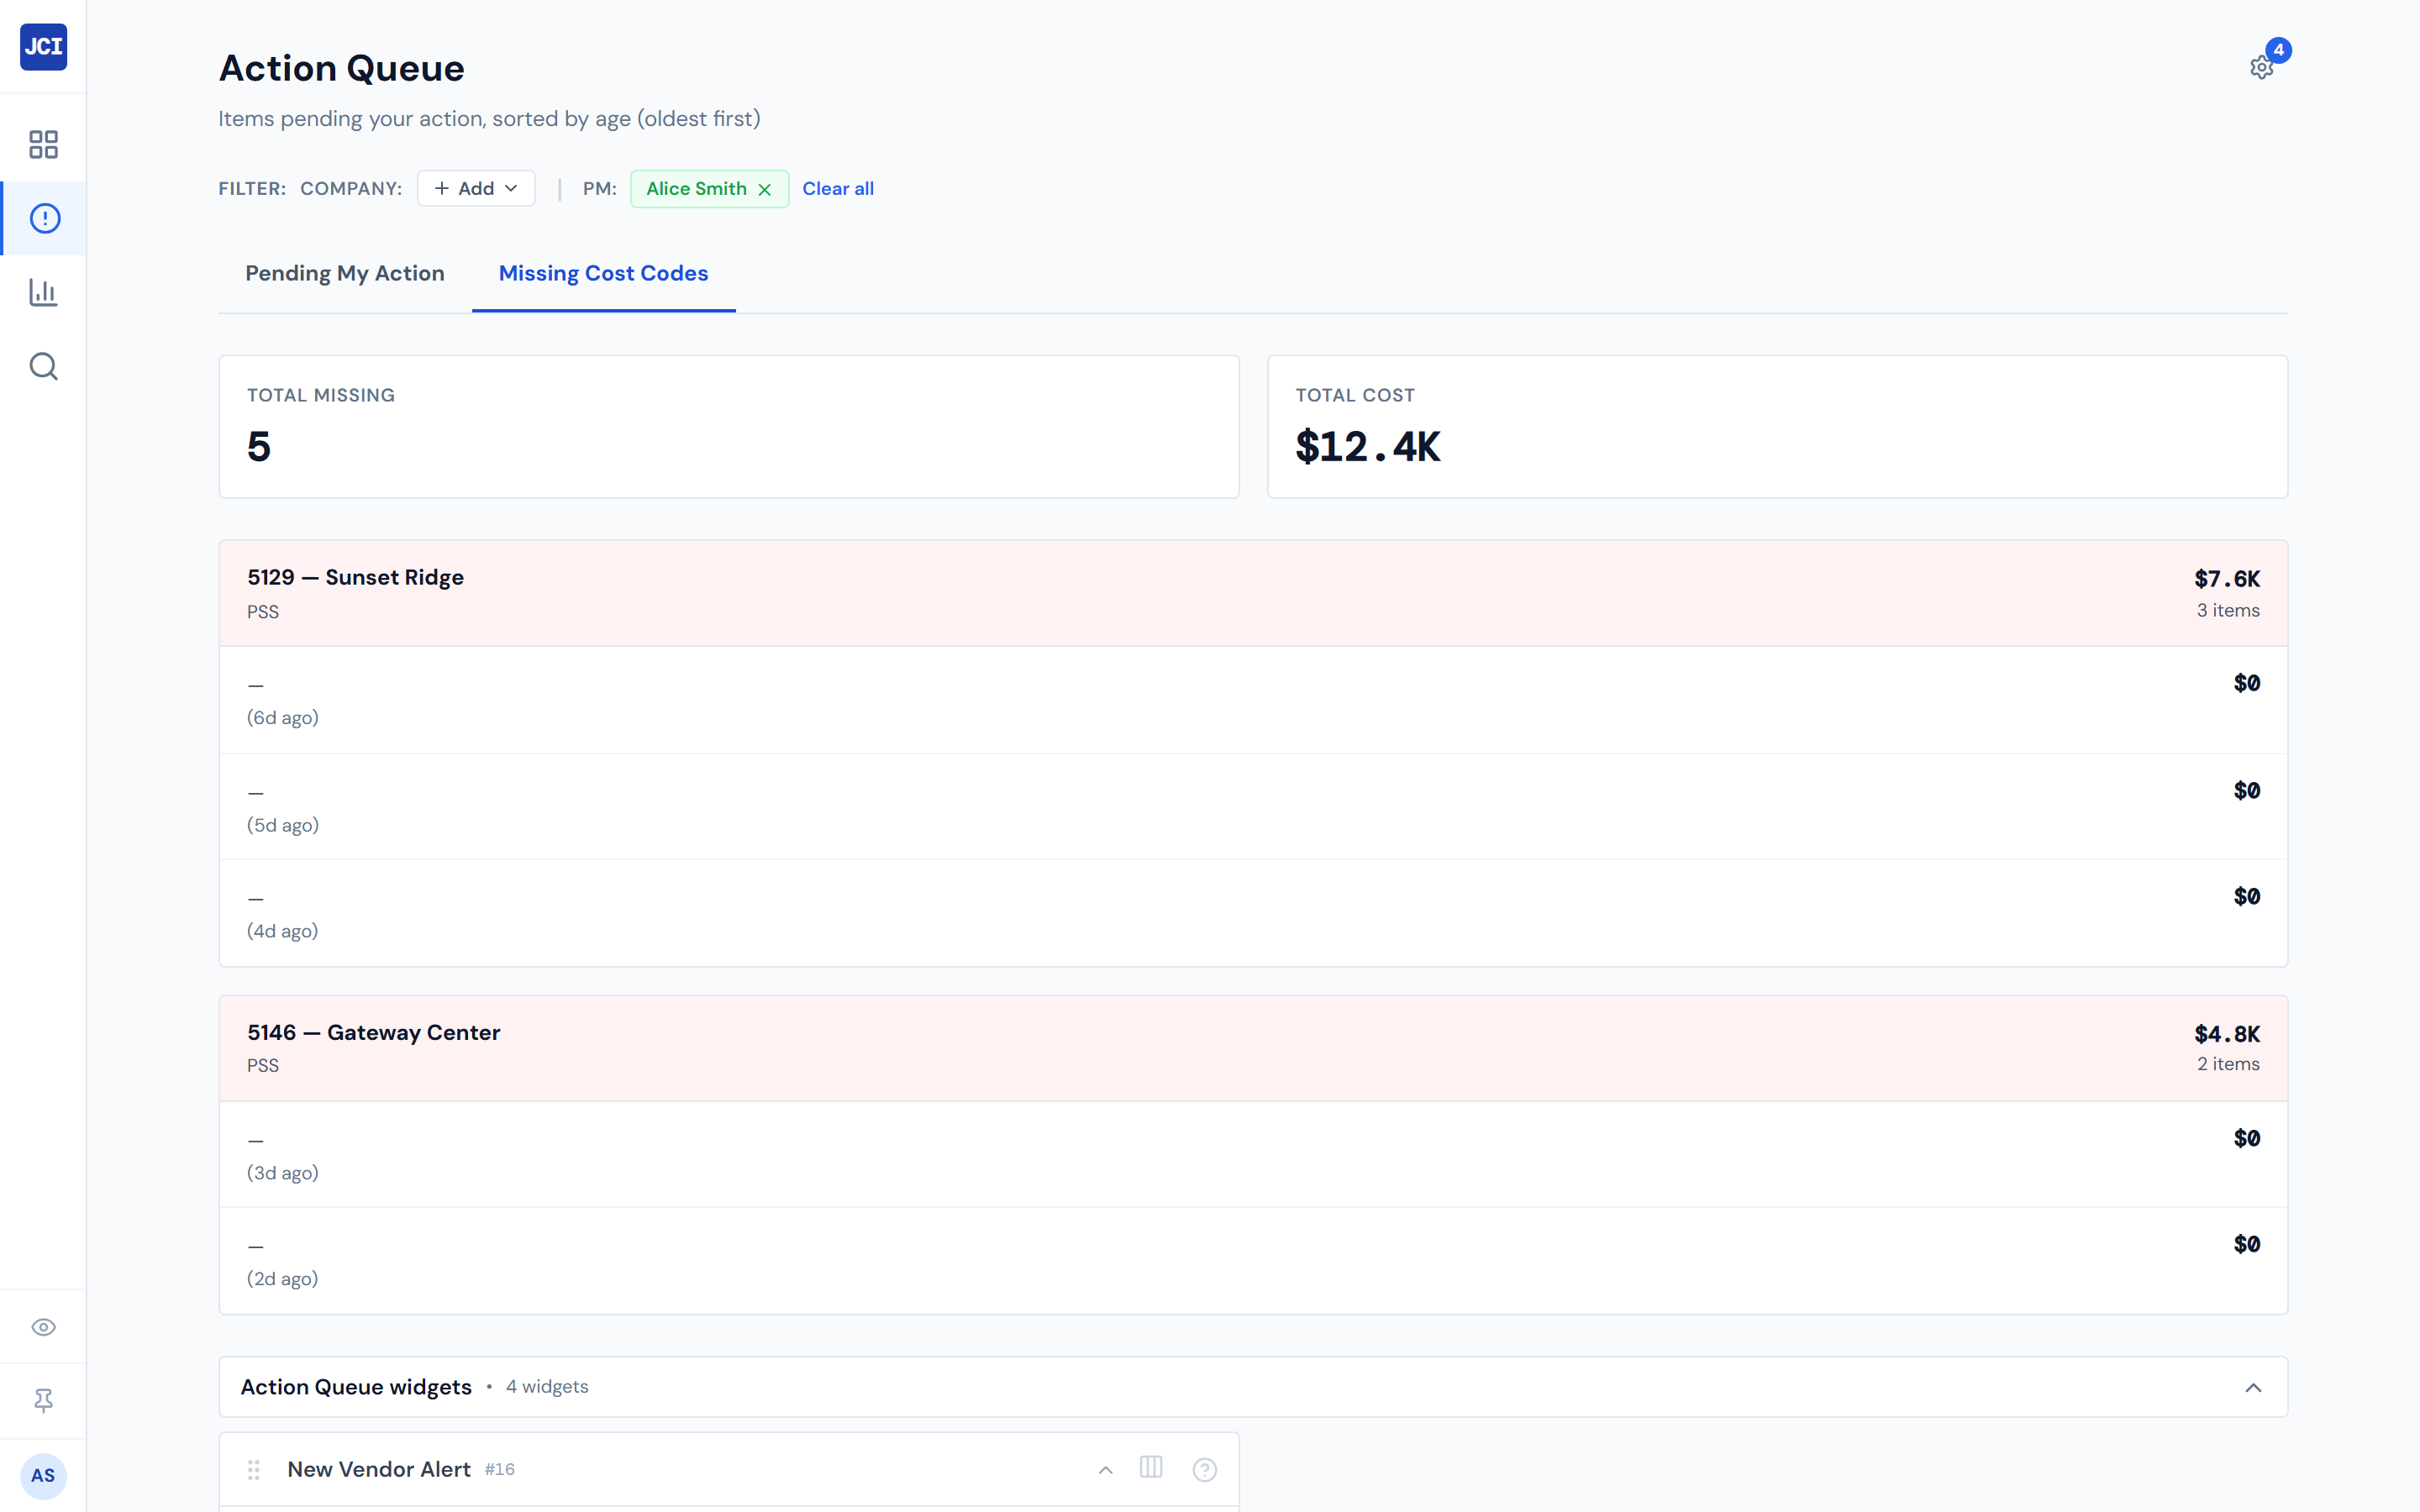Select the alerts icon in the sidebar
Viewport: 2420px width, 1512px height.
43,218
